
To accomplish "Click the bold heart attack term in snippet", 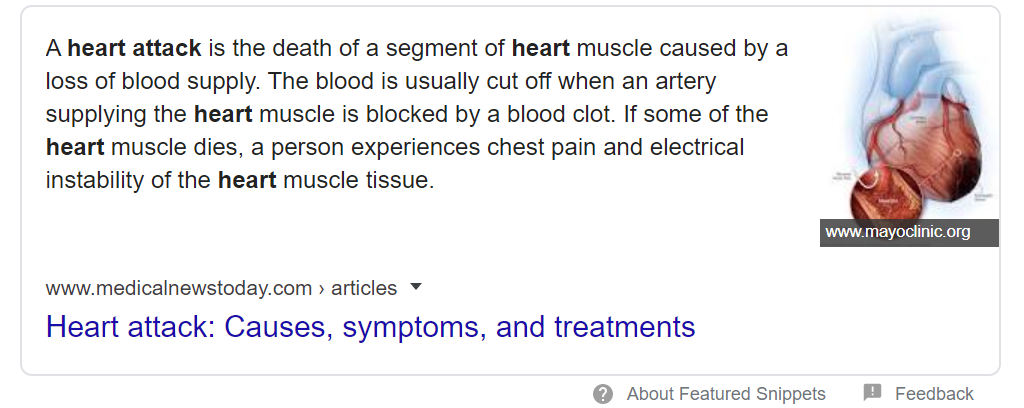I will tap(134, 47).
